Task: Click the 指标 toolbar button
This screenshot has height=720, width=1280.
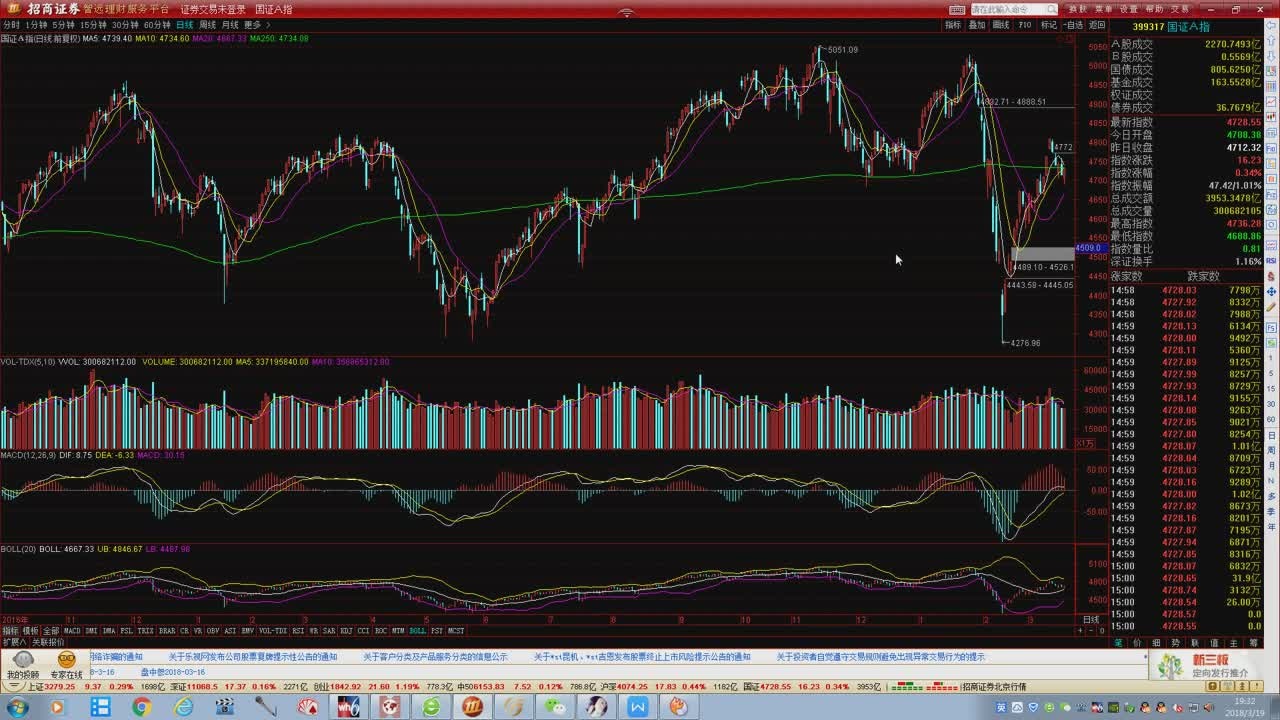Action: 953,25
